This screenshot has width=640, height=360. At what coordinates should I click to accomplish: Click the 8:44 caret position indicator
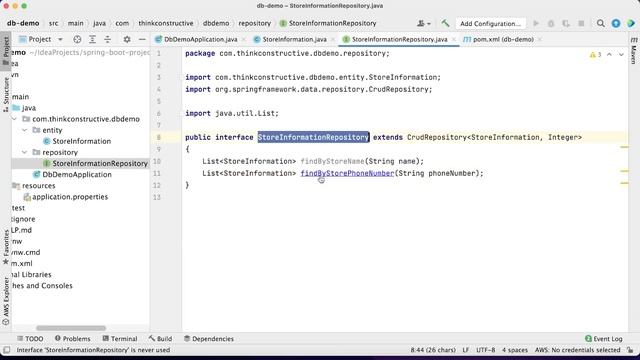(433, 350)
